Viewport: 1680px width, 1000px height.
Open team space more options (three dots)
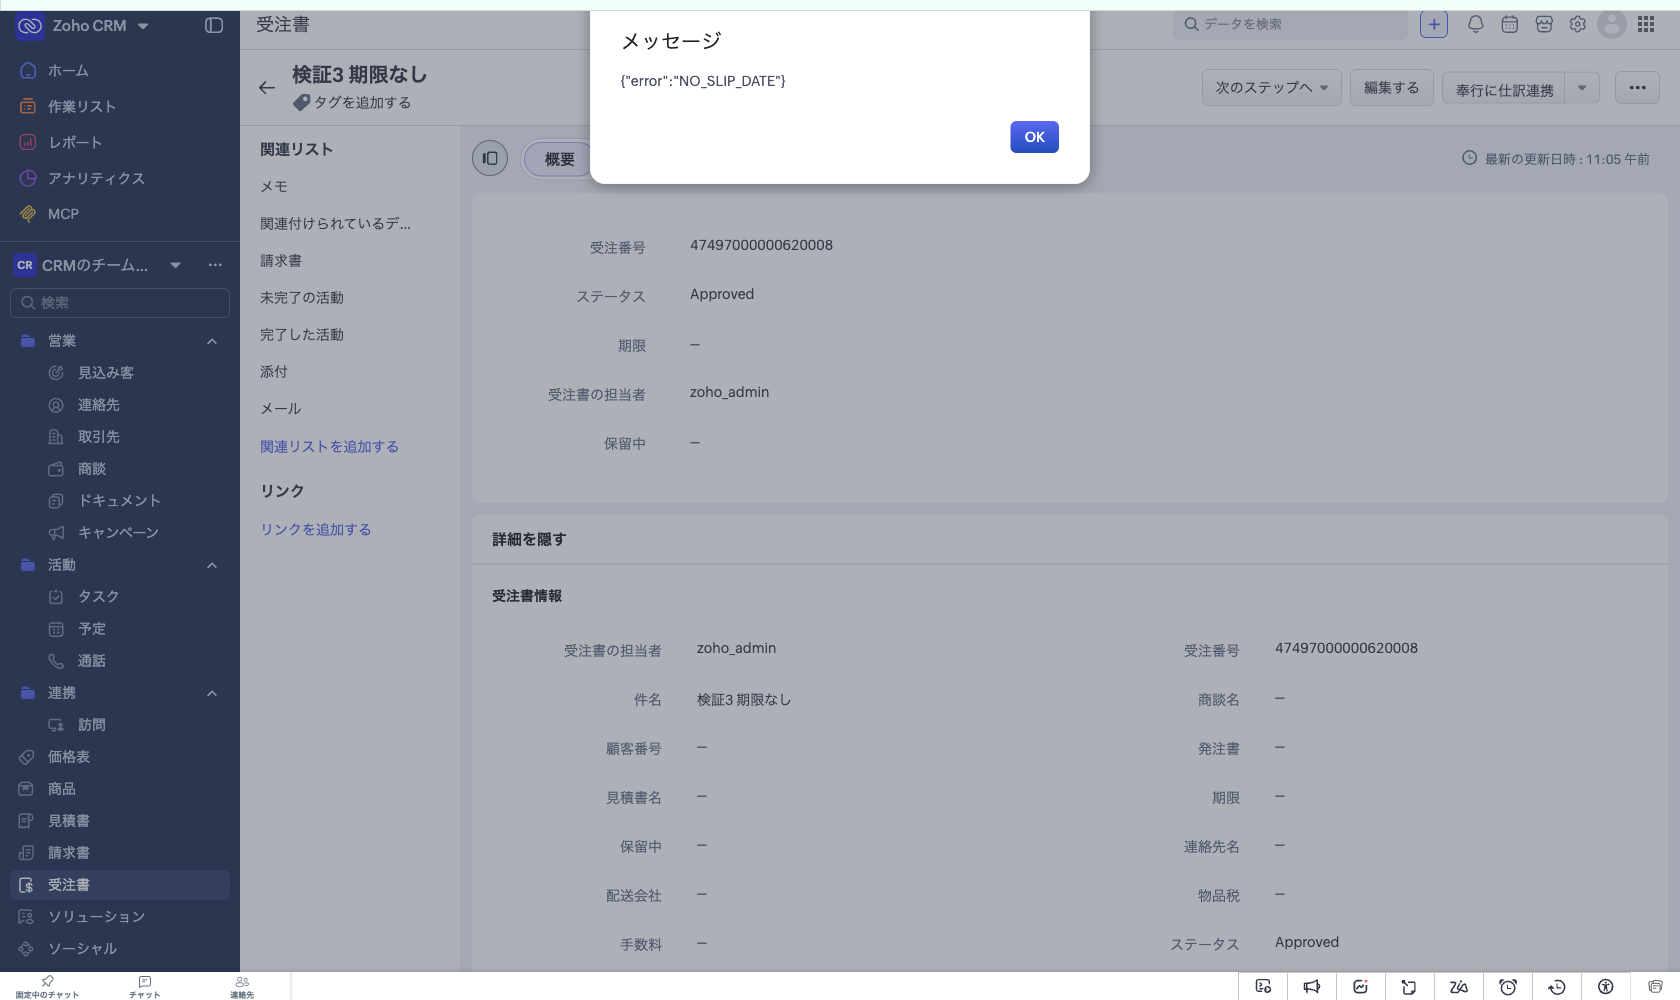tap(215, 265)
